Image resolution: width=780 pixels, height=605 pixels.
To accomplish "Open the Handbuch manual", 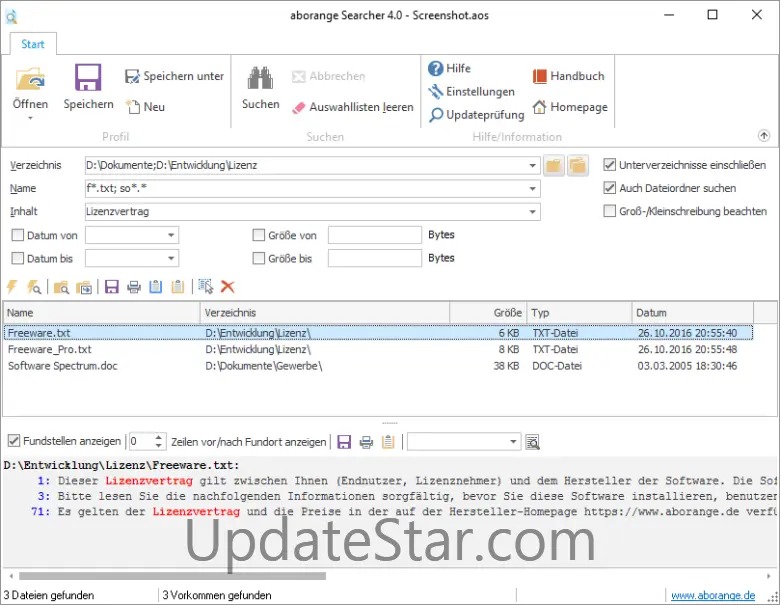I will click(569, 76).
